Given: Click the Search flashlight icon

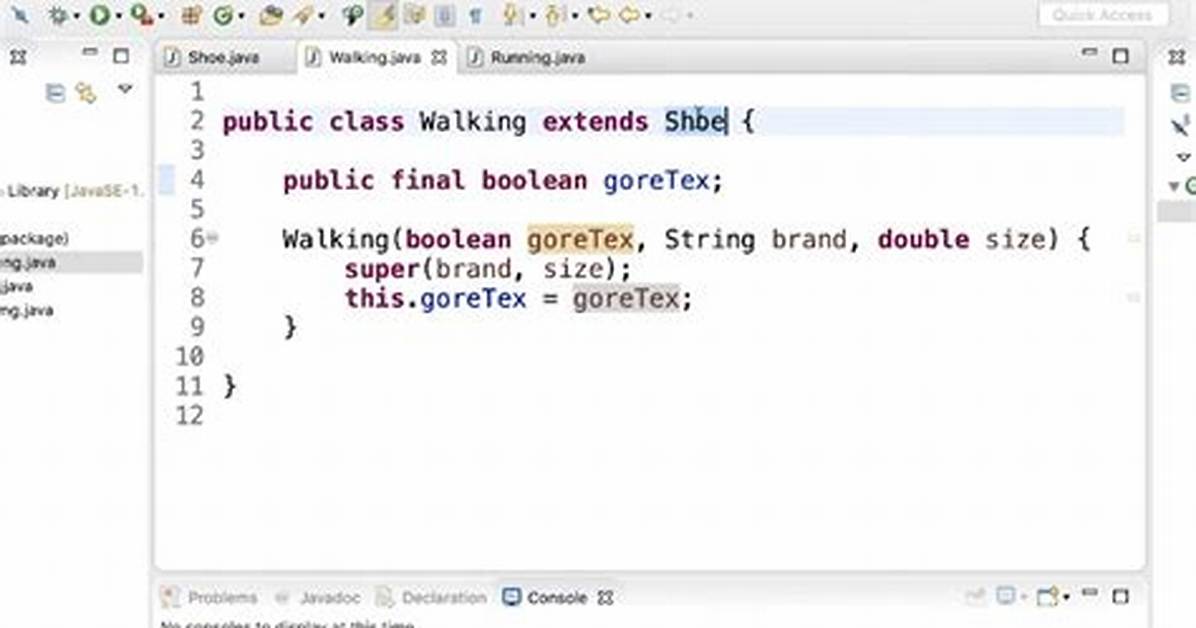Looking at the screenshot, I should click(352, 15).
